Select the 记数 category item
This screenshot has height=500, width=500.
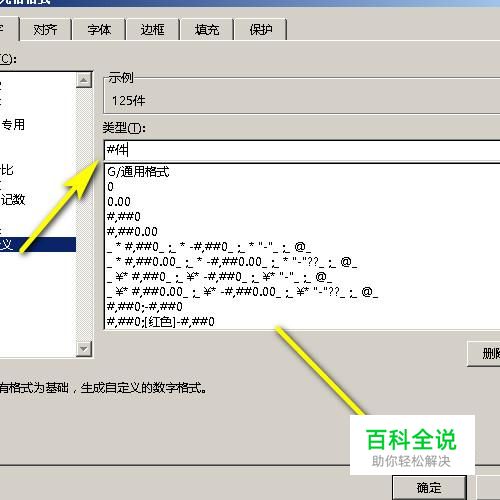37,200
